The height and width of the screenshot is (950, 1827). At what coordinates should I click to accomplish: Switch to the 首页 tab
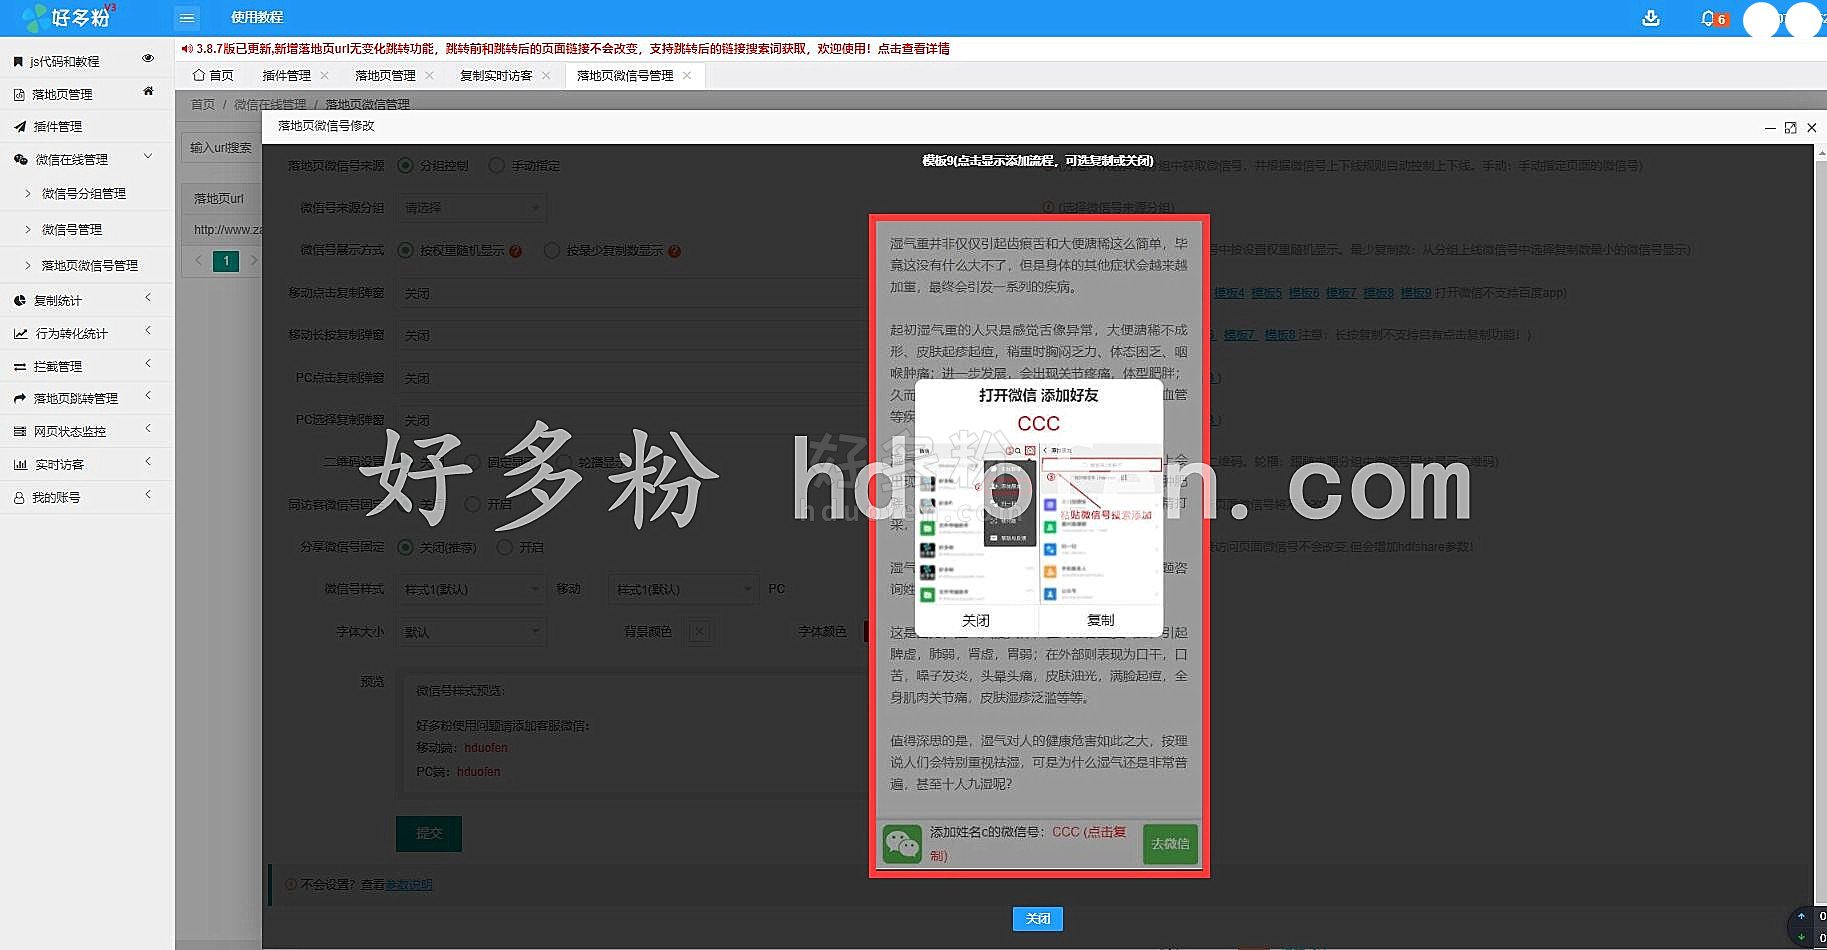click(x=213, y=76)
